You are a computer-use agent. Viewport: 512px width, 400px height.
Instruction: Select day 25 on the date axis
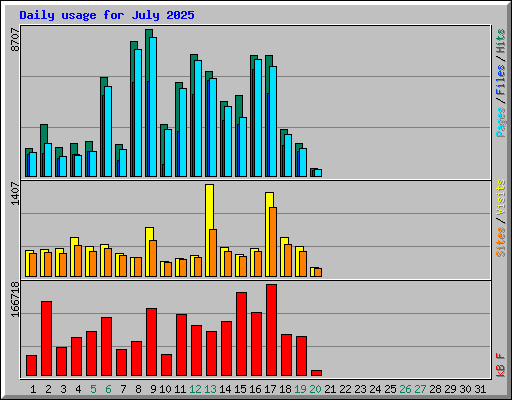390,389
